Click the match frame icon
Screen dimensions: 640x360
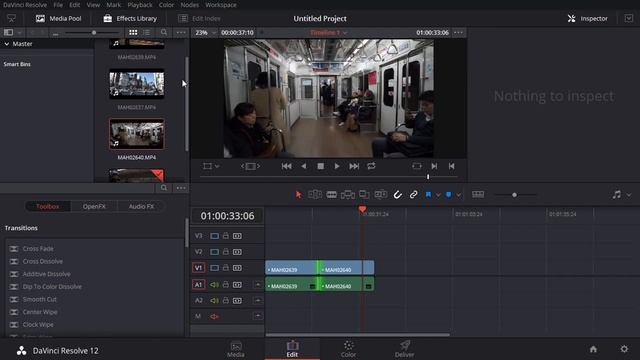(417, 166)
